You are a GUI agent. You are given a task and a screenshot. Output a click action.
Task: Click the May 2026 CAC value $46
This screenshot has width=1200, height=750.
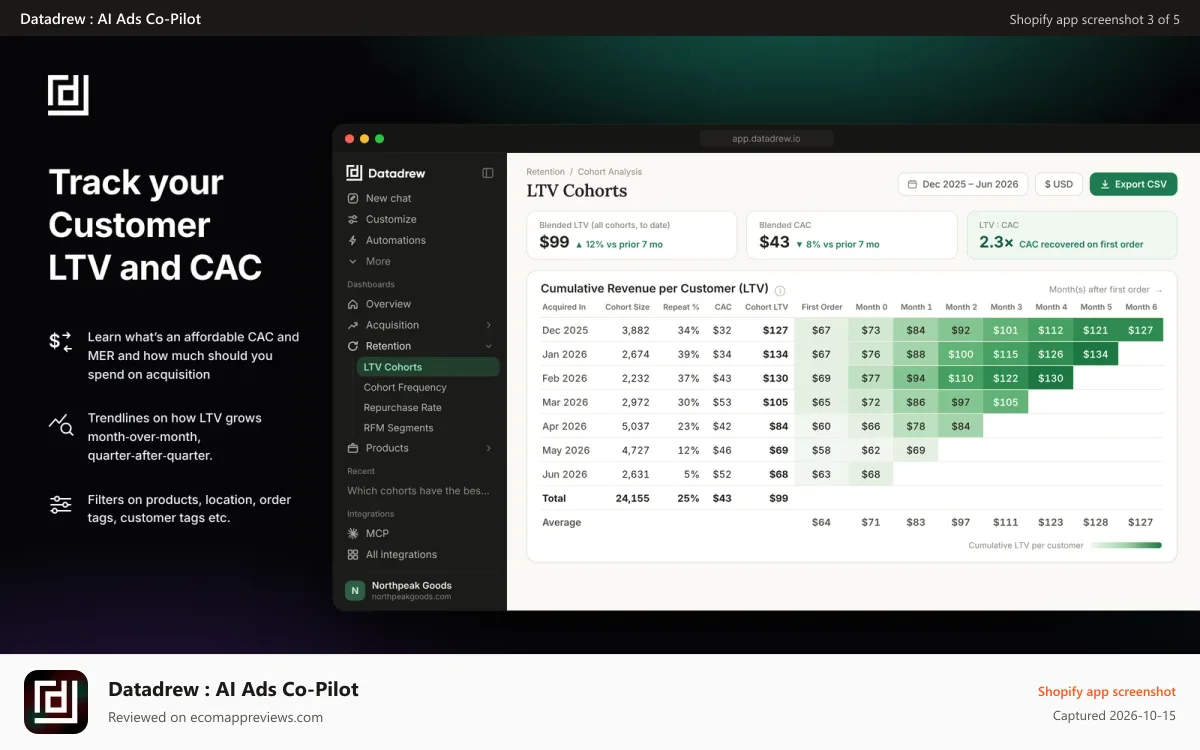722,450
